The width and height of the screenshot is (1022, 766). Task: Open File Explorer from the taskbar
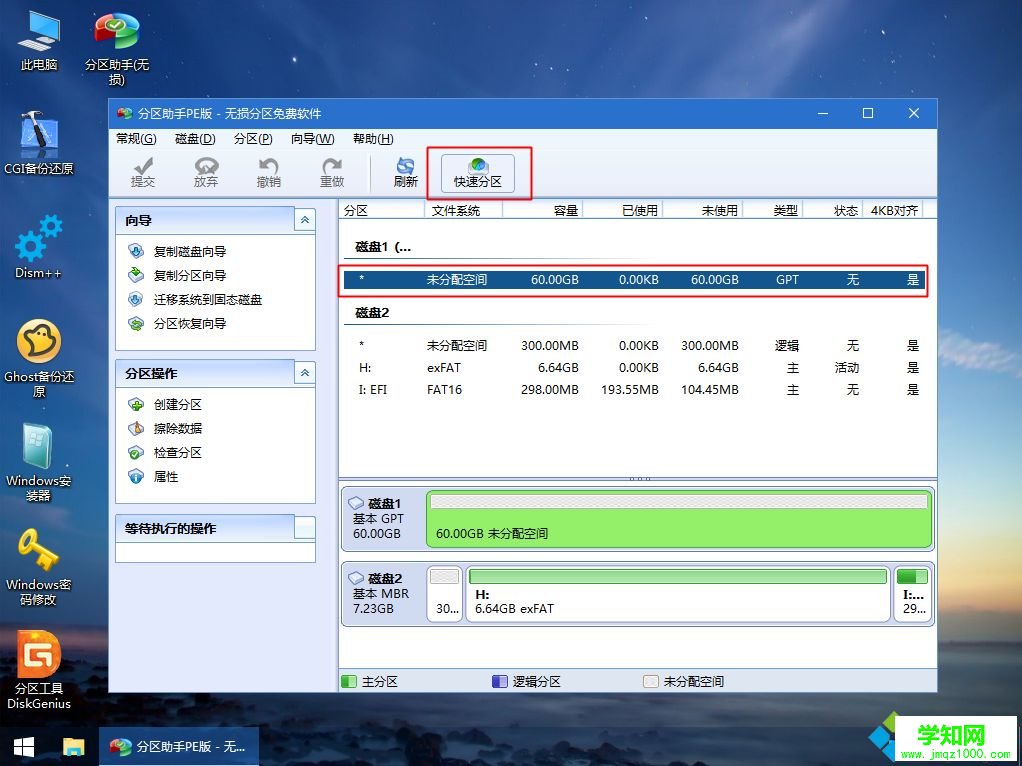point(73,747)
